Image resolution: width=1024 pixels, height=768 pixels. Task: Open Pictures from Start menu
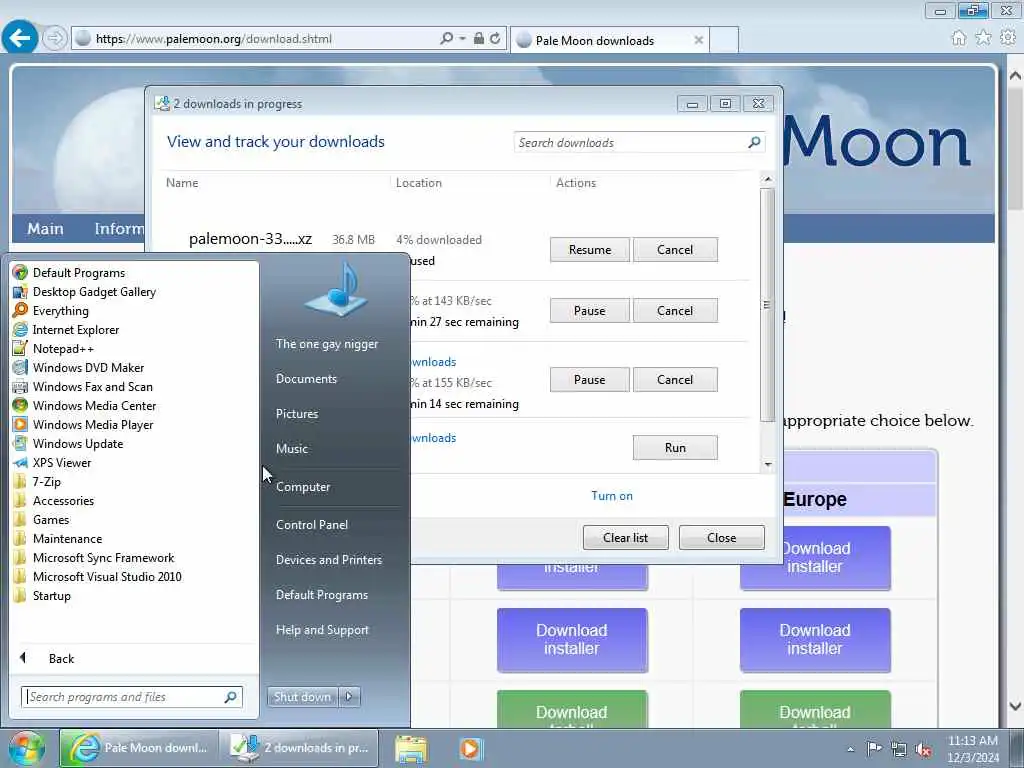coord(296,414)
